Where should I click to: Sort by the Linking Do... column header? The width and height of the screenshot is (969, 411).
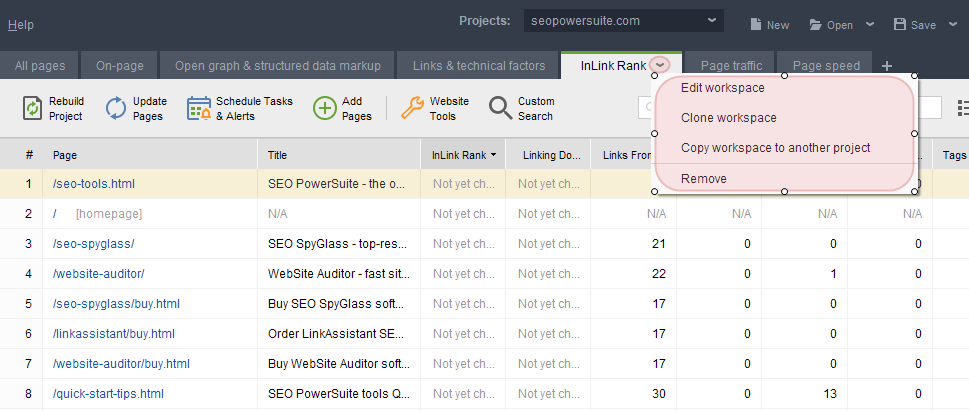(548, 155)
